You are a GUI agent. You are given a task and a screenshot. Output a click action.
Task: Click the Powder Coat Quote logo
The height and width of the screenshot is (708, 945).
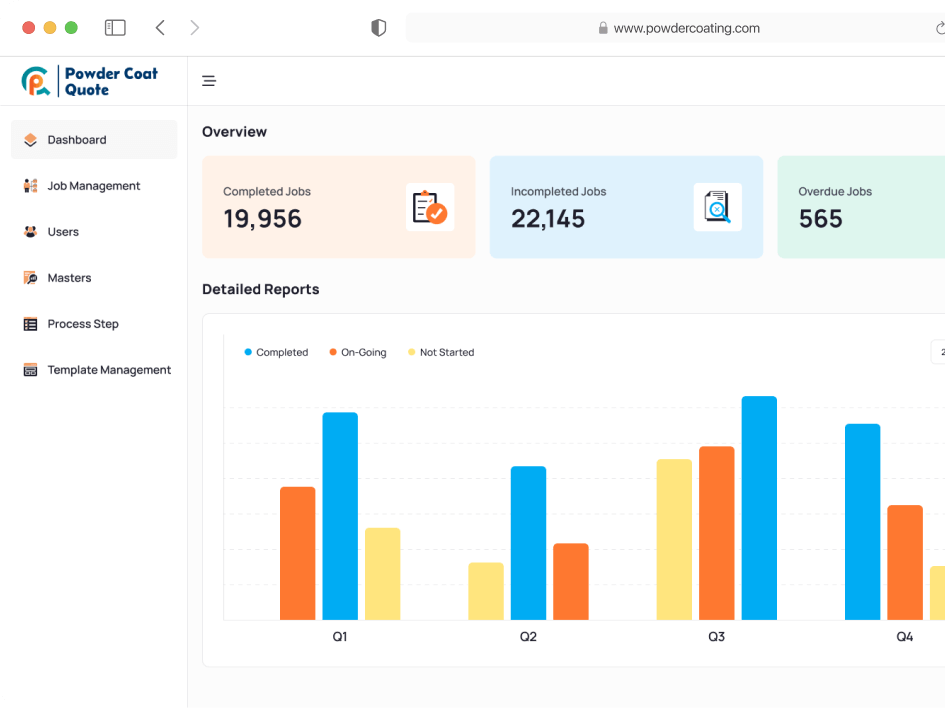pyautogui.click(x=90, y=81)
